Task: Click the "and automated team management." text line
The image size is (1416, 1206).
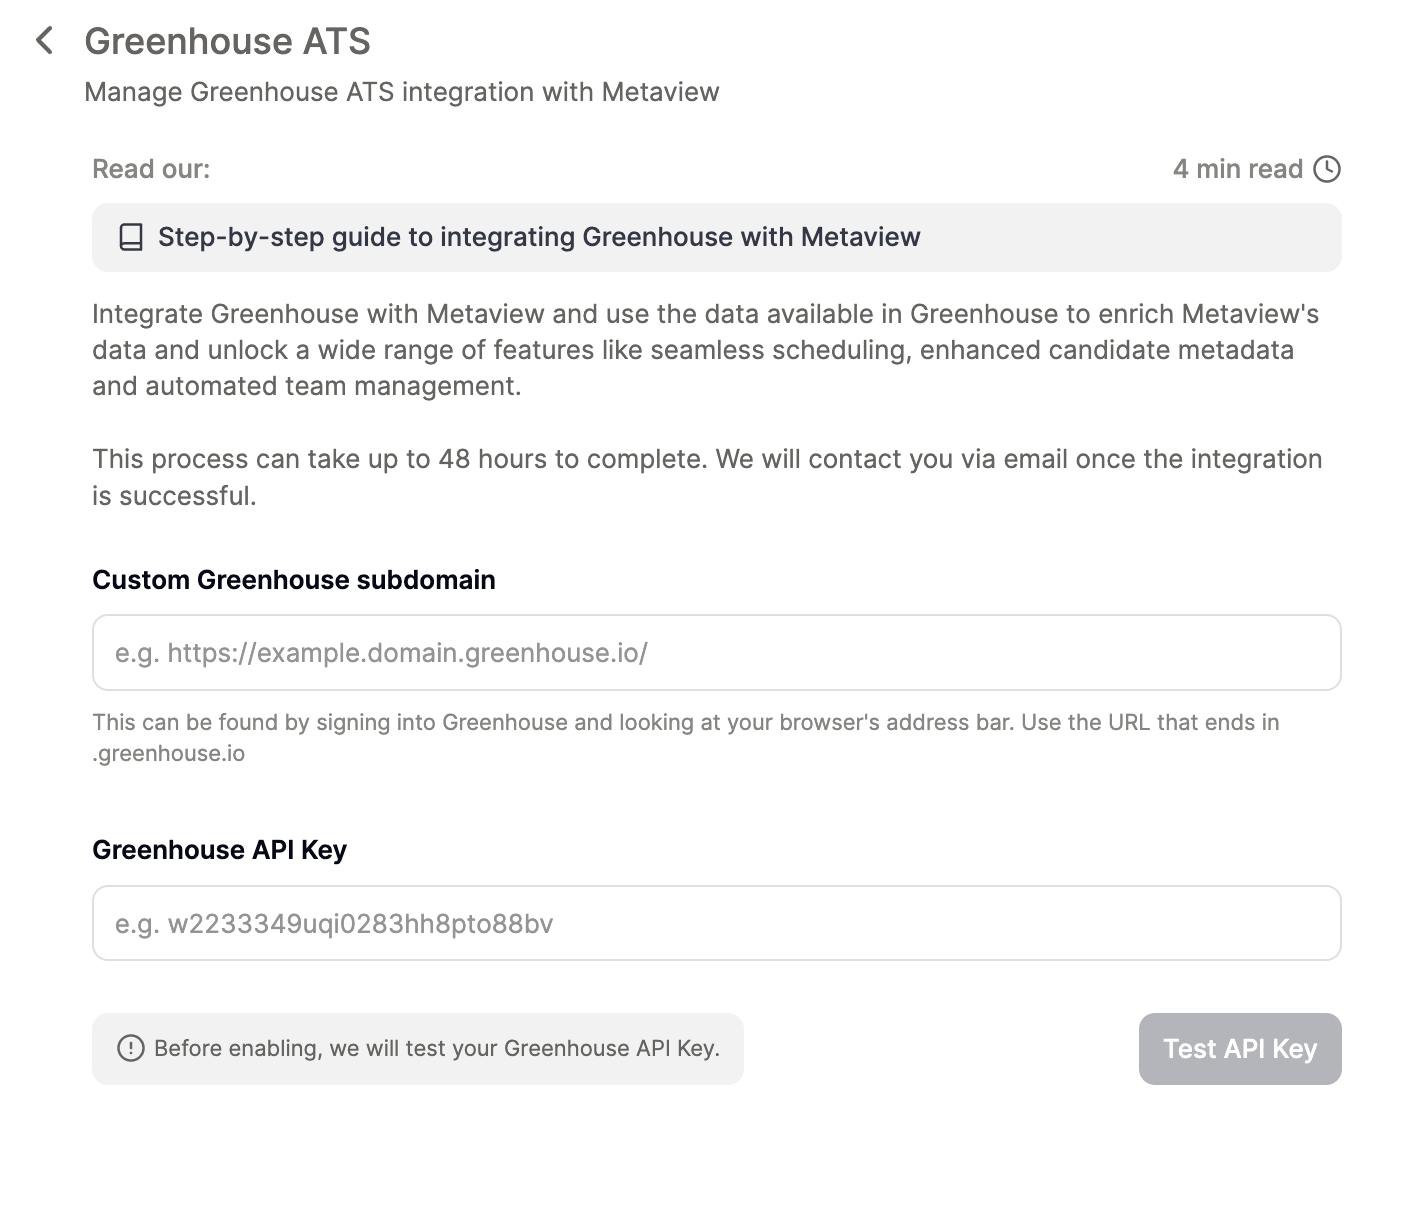Action: [x=307, y=386]
